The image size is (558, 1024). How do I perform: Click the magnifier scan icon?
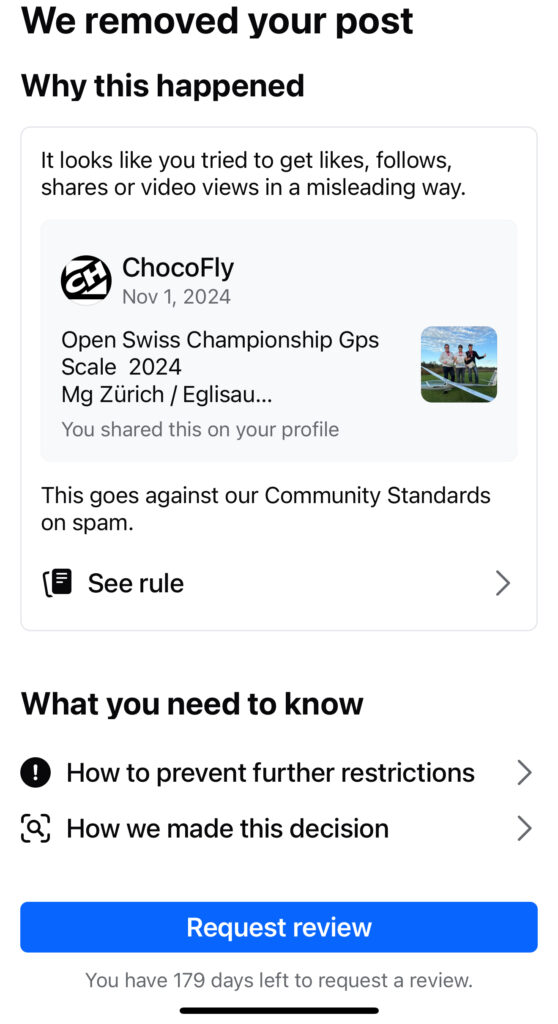[35, 828]
